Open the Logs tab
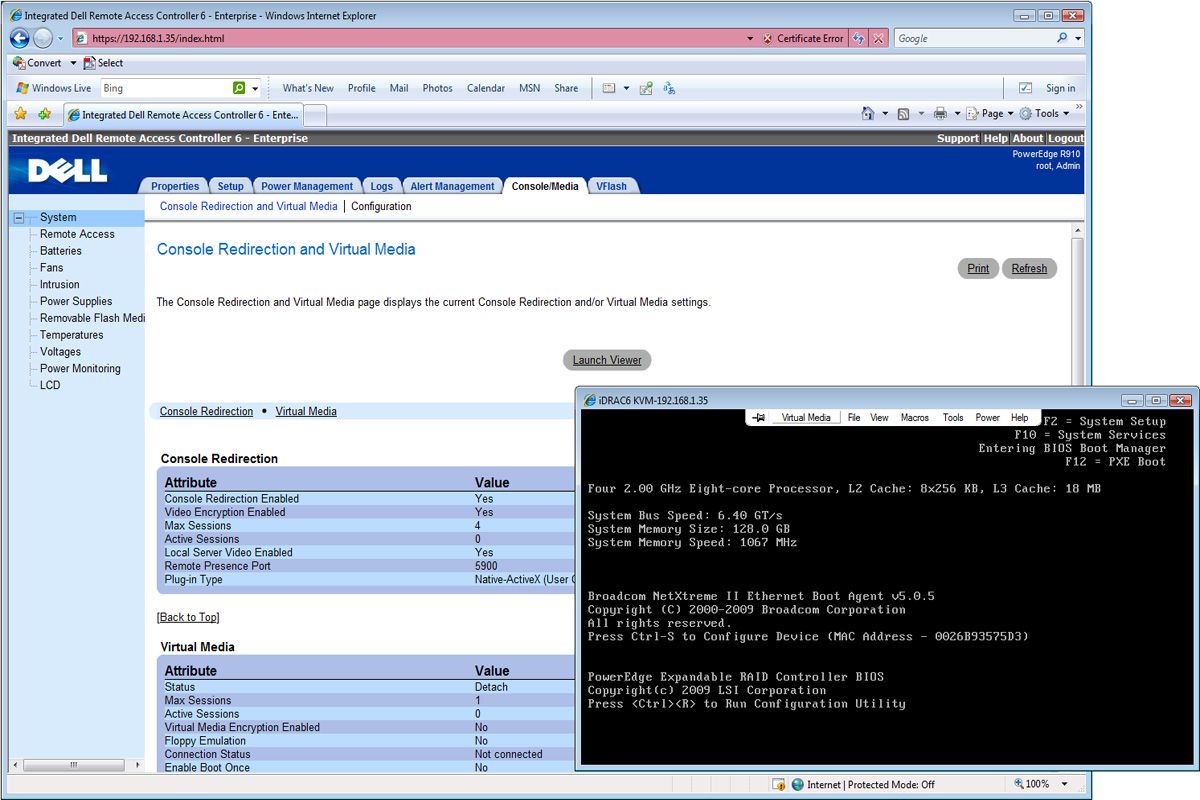Viewport: 1200px width, 800px height. [x=381, y=186]
